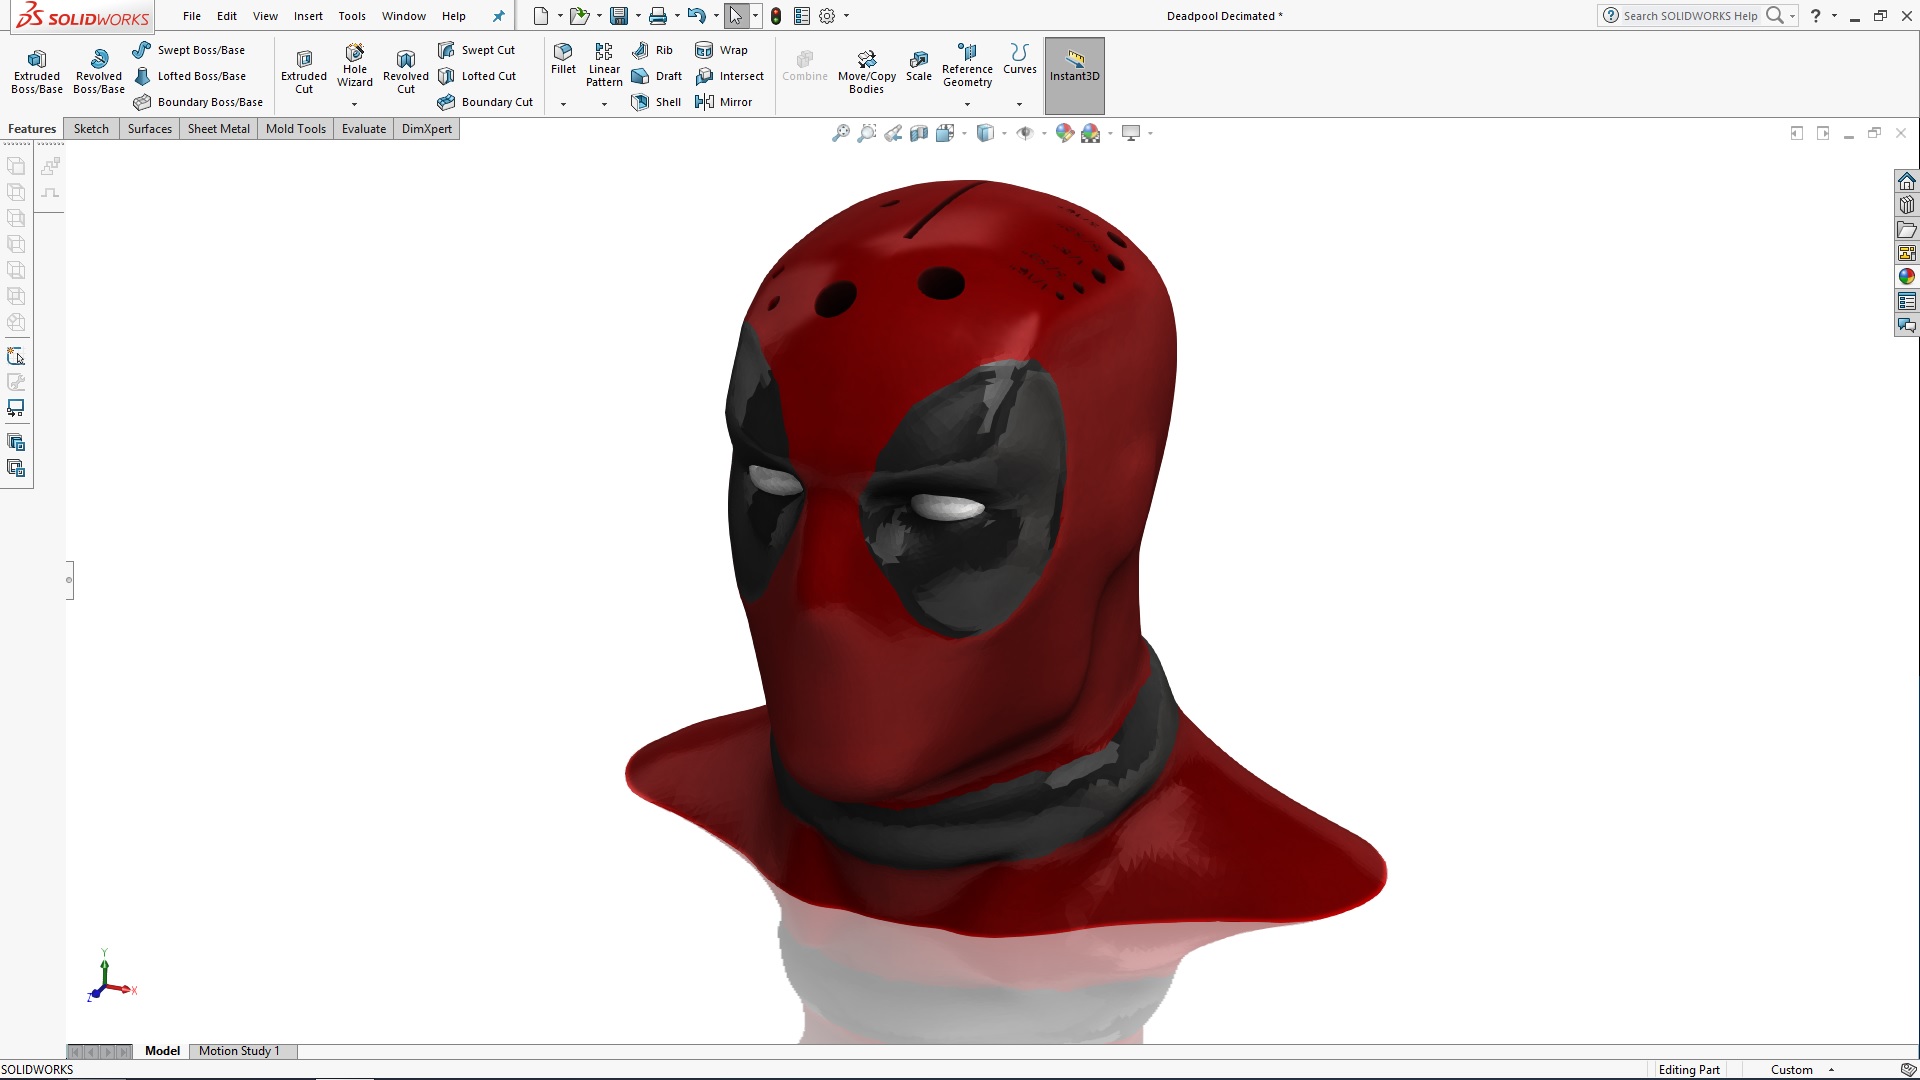Expand the Reference Geometry dropdown arrow
This screenshot has width=1920, height=1080.
pos(967,103)
